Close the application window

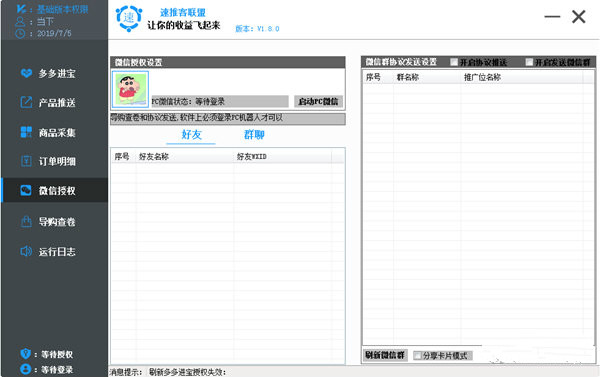[x=579, y=16]
